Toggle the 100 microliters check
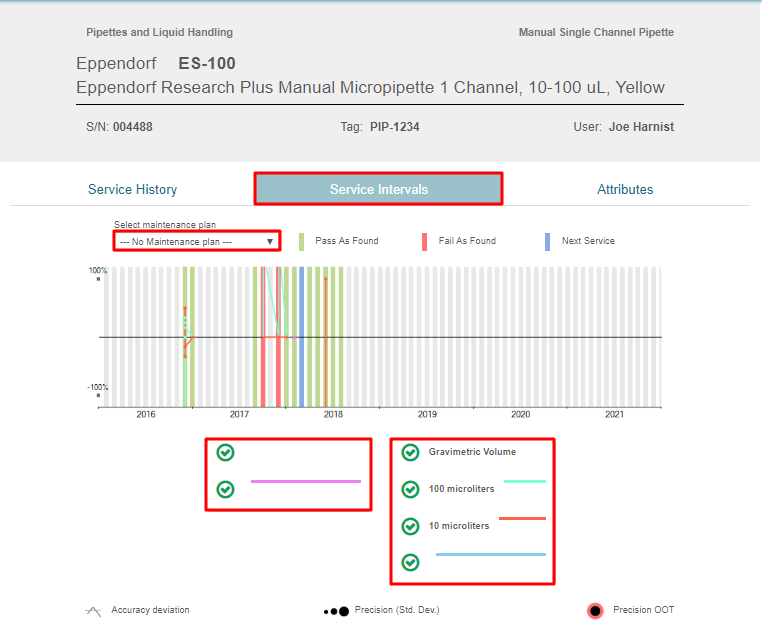 [x=410, y=489]
